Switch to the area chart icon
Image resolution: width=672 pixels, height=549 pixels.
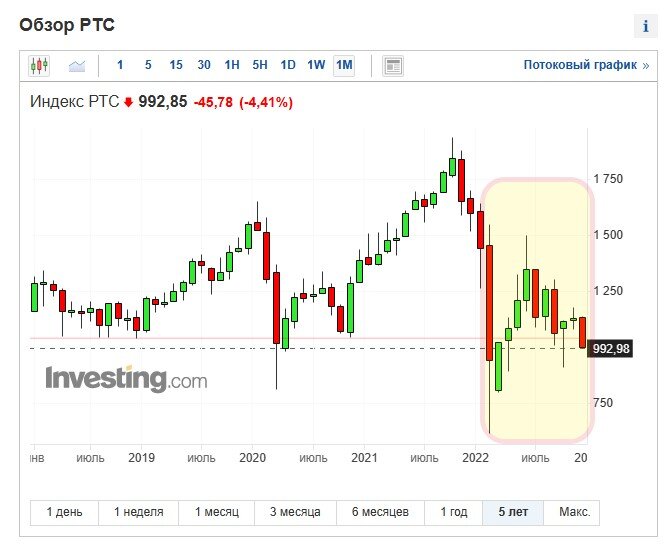(x=77, y=66)
